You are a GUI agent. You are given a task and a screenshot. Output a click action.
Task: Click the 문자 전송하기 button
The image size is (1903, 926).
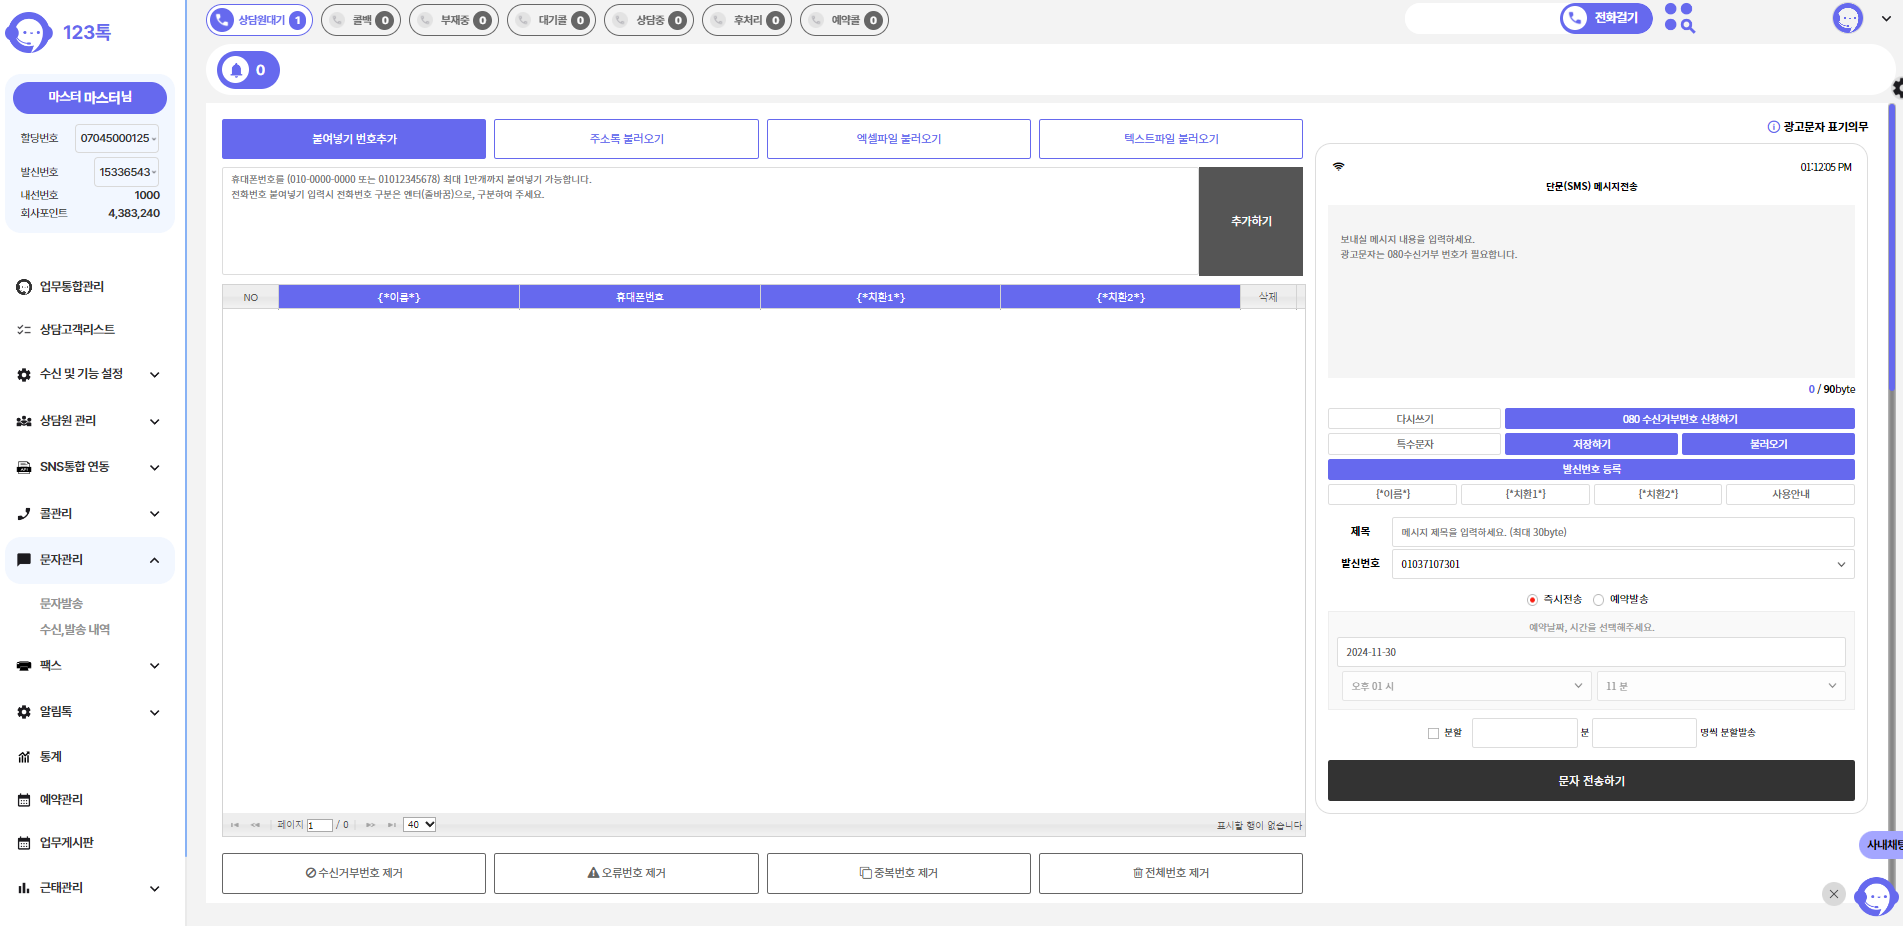(x=1590, y=781)
